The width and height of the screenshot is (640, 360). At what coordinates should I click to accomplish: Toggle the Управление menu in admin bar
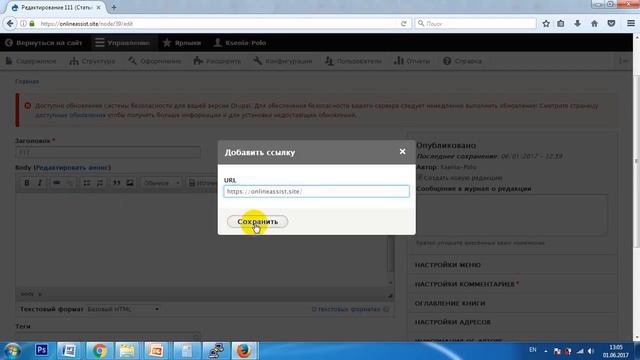click(x=123, y=43)
